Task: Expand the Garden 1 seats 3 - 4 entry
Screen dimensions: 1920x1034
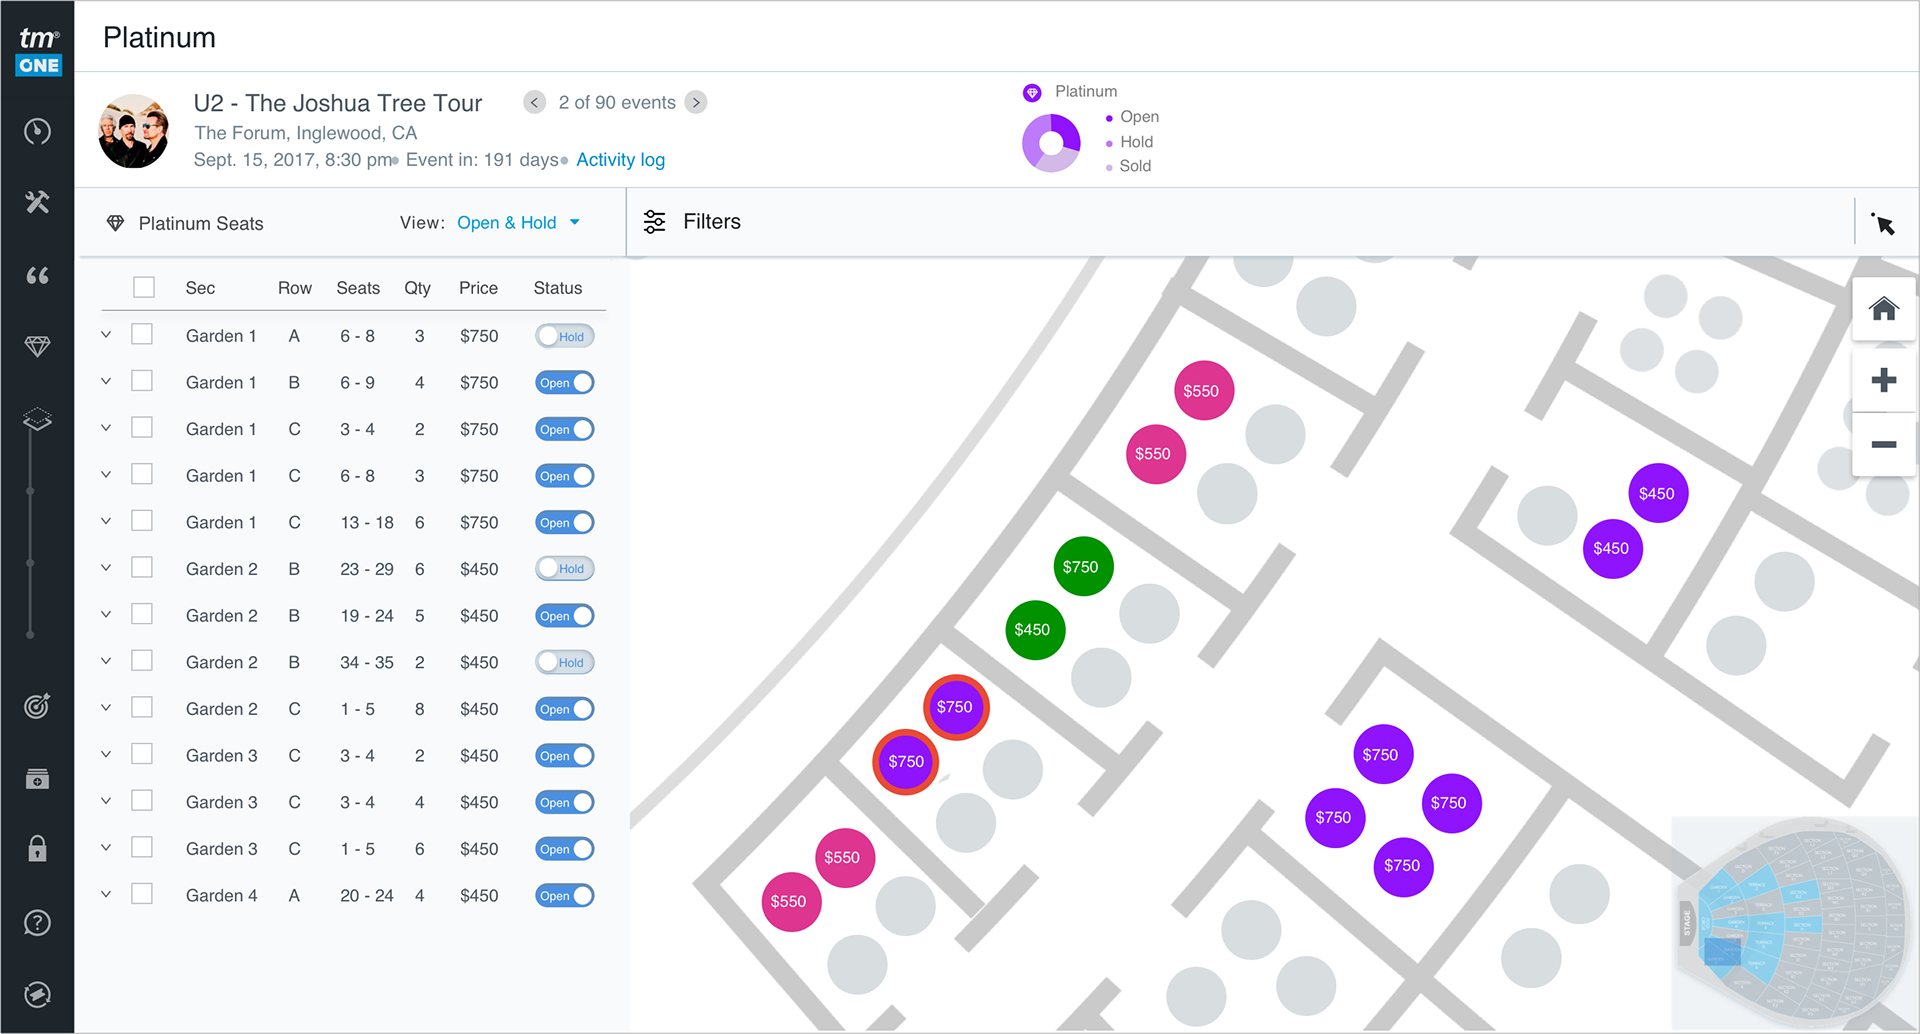Action: [106, 428]
